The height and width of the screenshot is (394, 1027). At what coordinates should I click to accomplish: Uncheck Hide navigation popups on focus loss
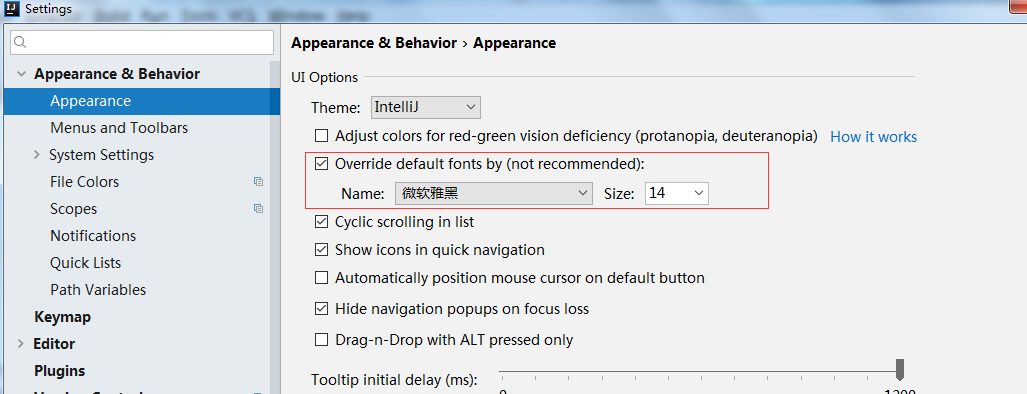pyautogui.click(x=322, y=308)
